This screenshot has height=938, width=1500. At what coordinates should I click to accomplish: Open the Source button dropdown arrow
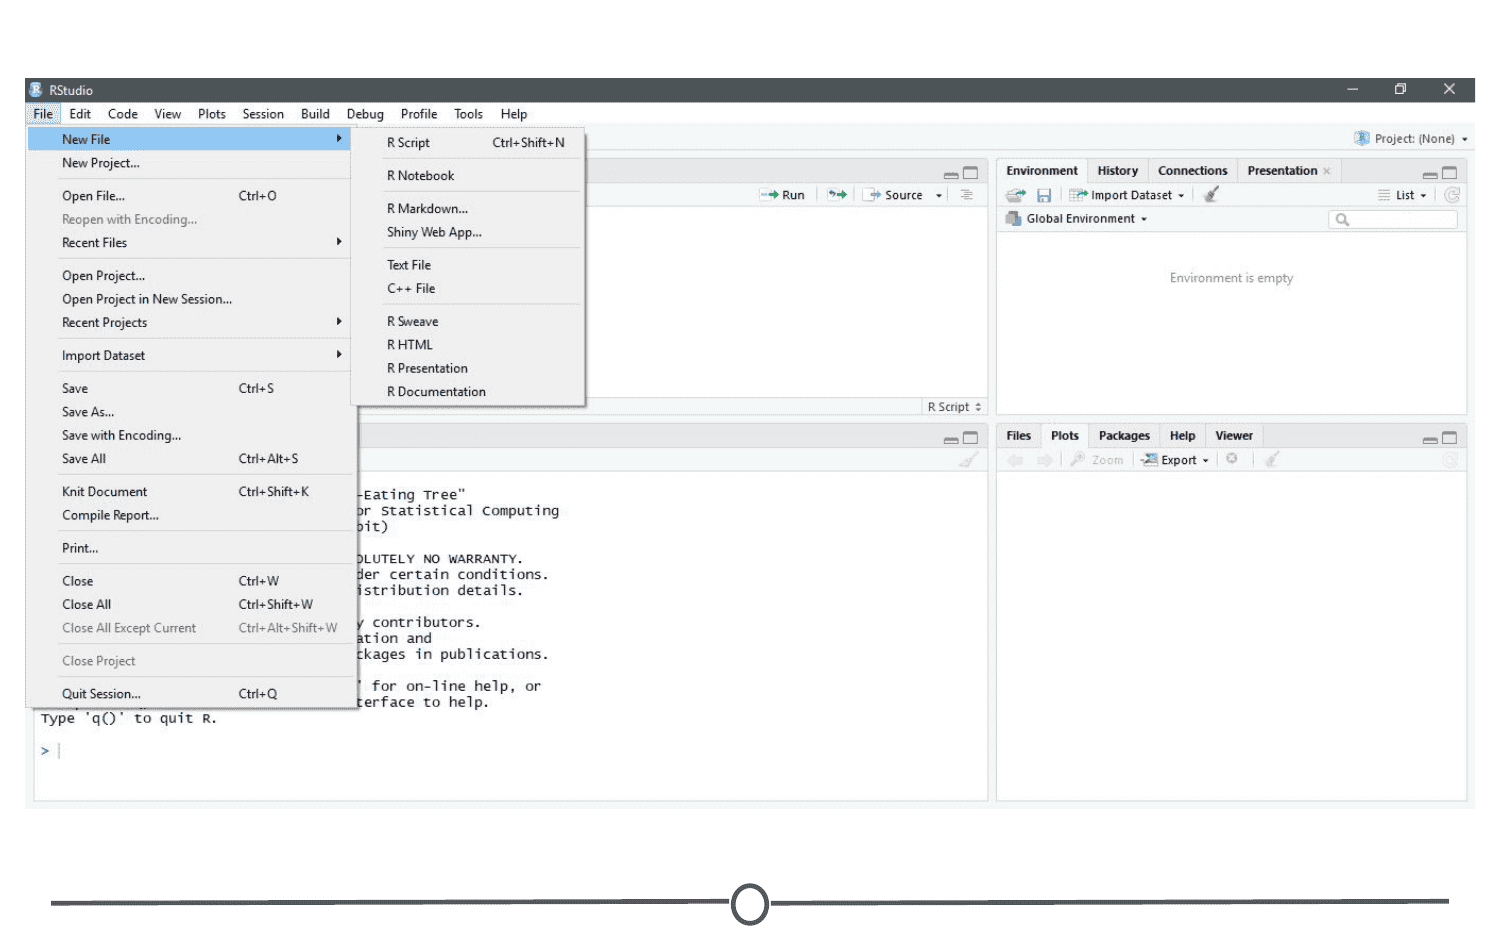click(939, 195)
